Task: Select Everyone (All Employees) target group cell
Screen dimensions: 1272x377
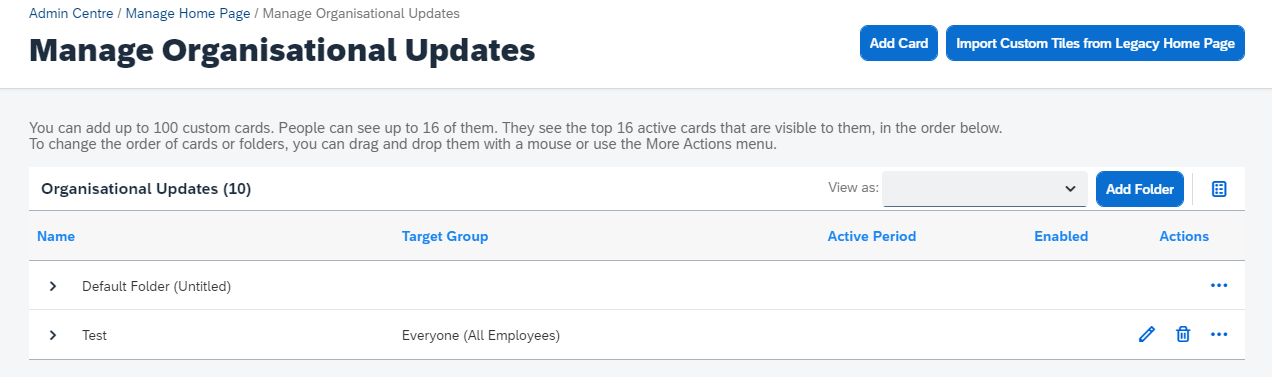Action: (x=481, y=335)
